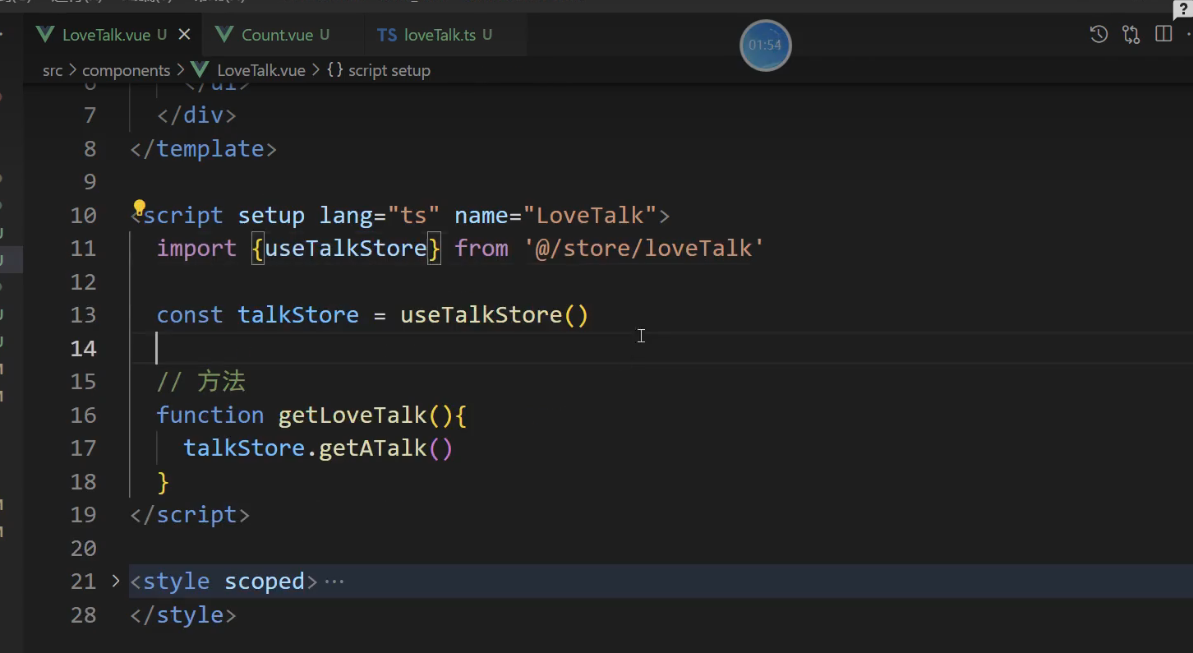Image resolution: width=1193 pixels, height=653 pixels.
Task: Click the Vue icon on LoveTalk.vue tab
Action: (x=45, y=34)
